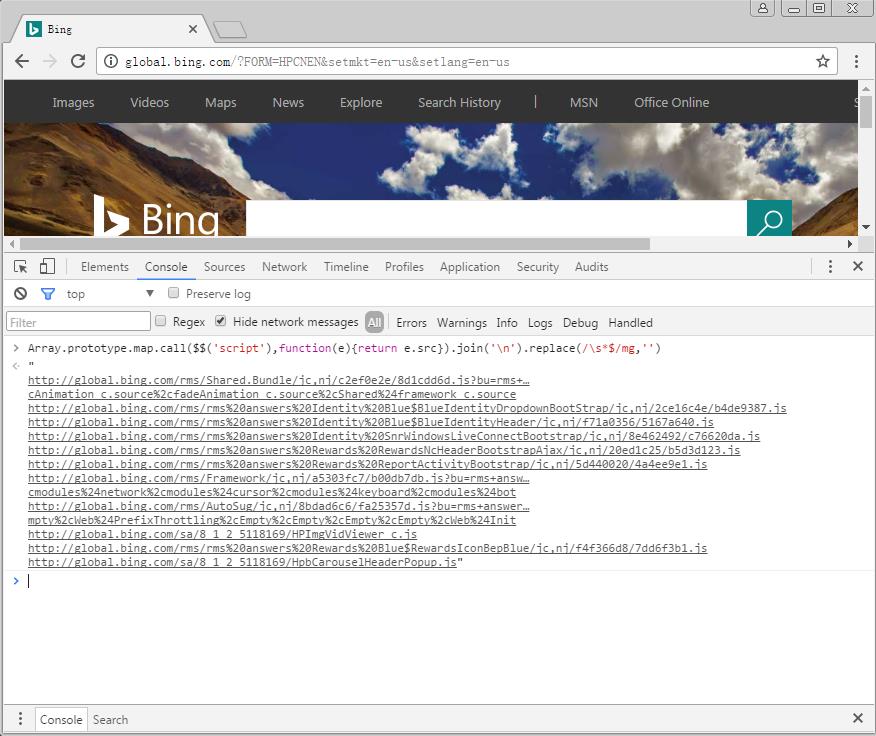This screenshot has width=876, height=736.
Task: Click scroll right arrow on horizontal scrollbar
Action: click(850, 244)
